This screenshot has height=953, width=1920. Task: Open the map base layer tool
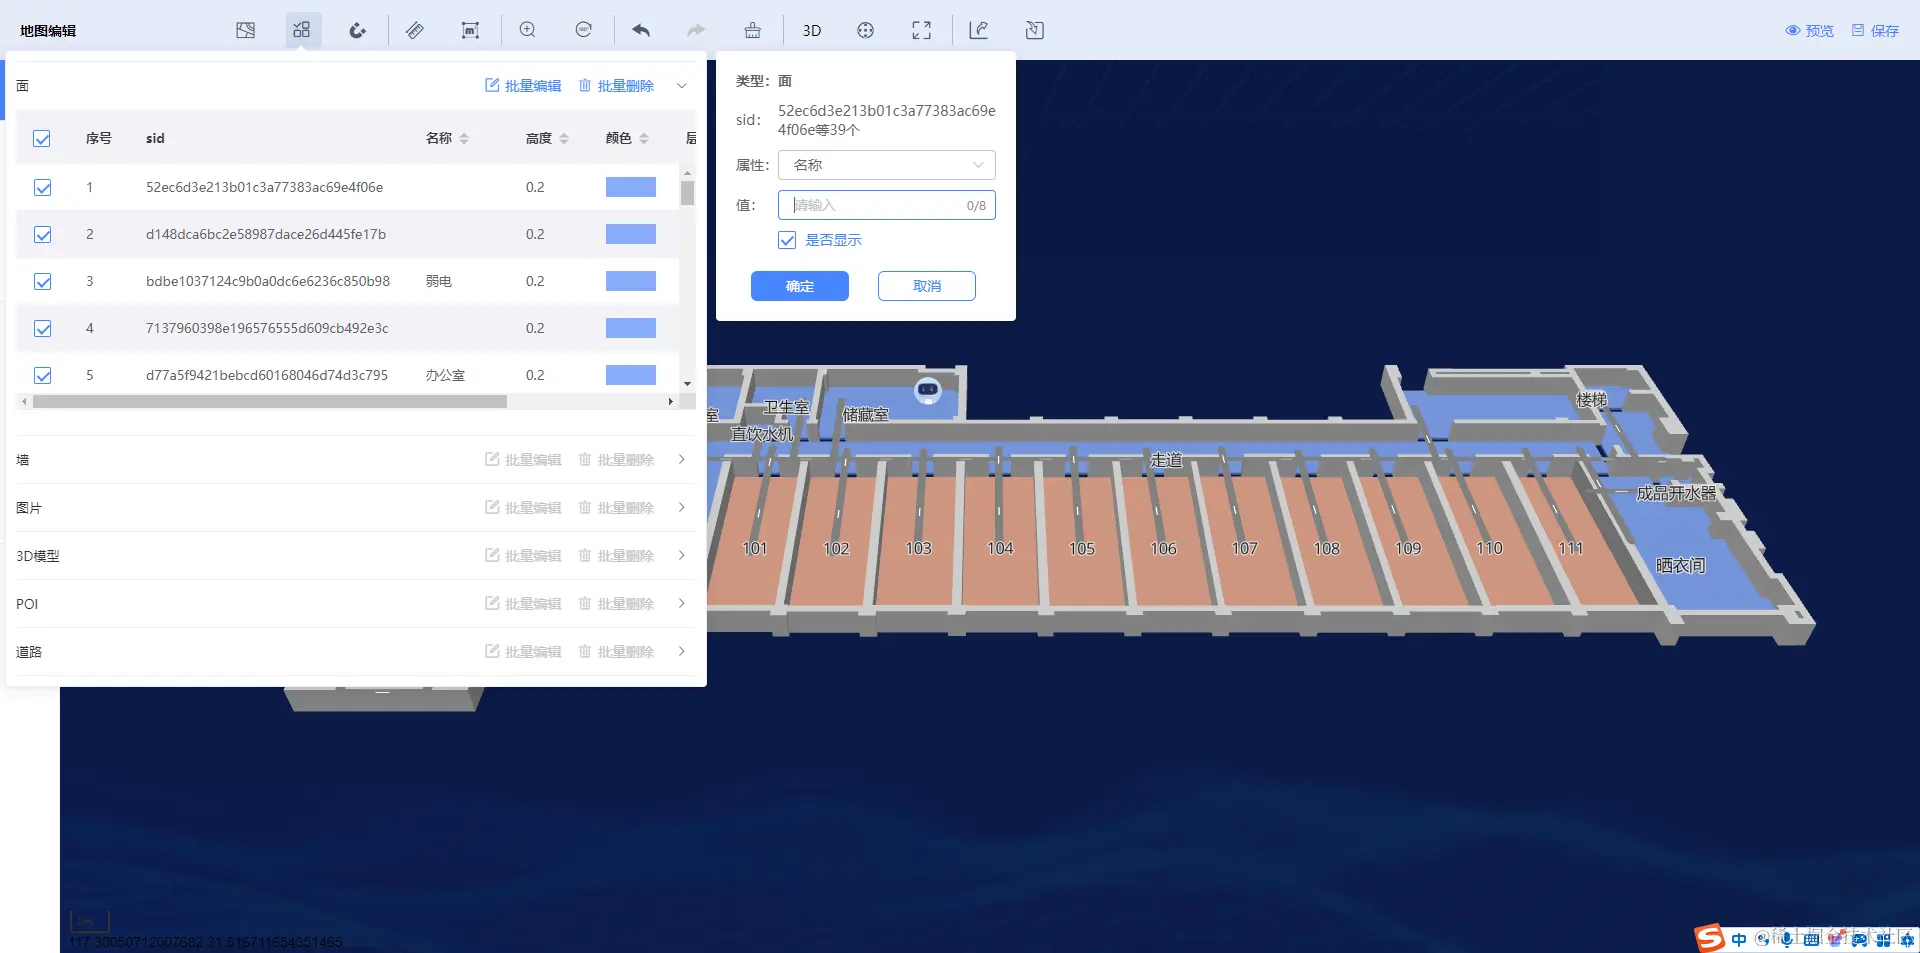coord(245,30)
